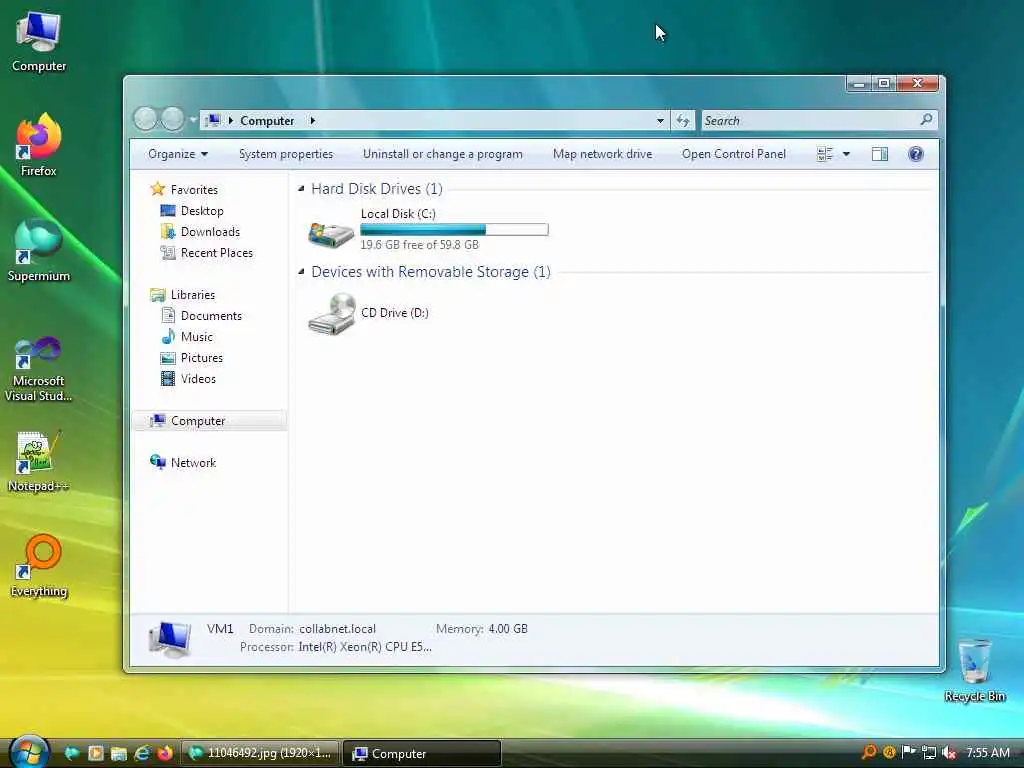Click the orange tray icon next to the flag

pos(889,752)
